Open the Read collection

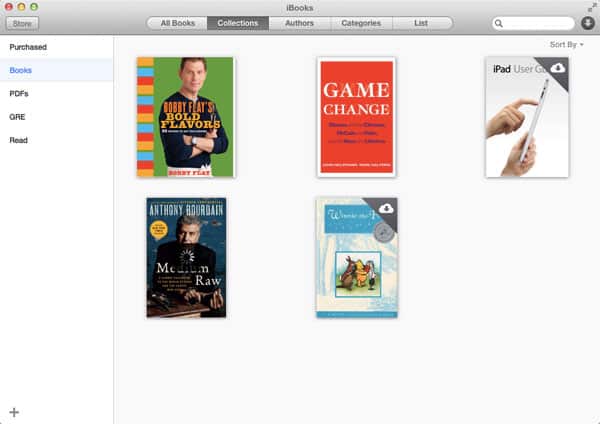(x=19, y=140)
